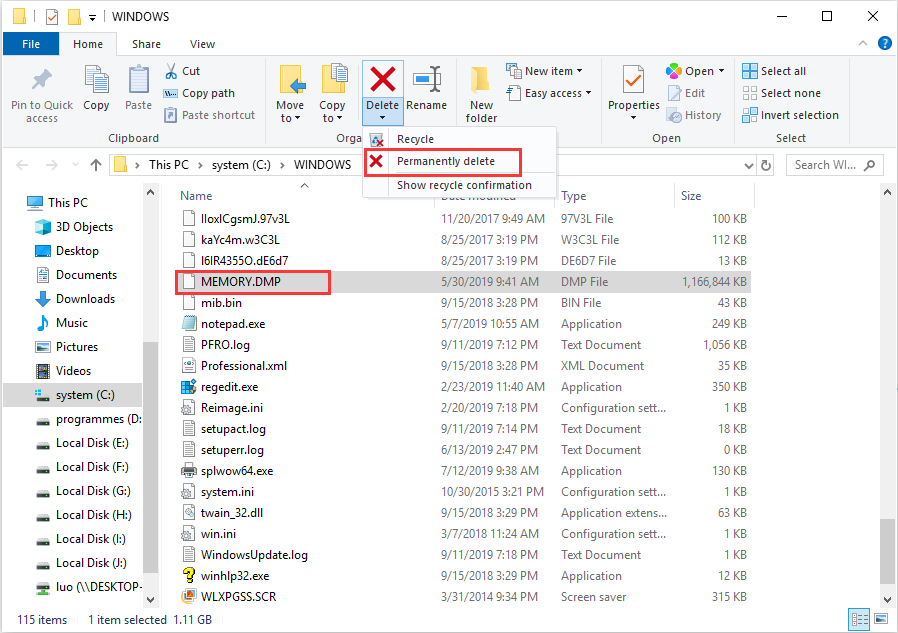
Task: Open the recent locations dropdown arrow
Action: pyautogui.click(x=75, y=166)
